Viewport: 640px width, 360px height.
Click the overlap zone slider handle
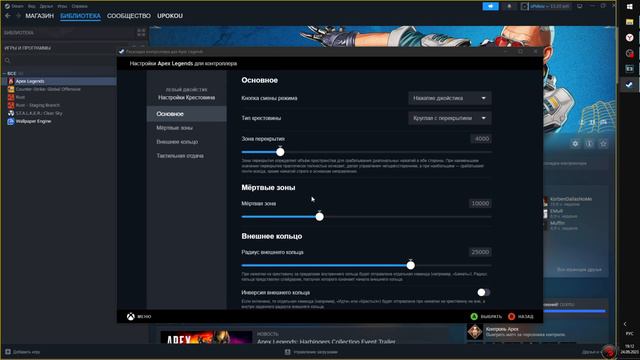280,152
